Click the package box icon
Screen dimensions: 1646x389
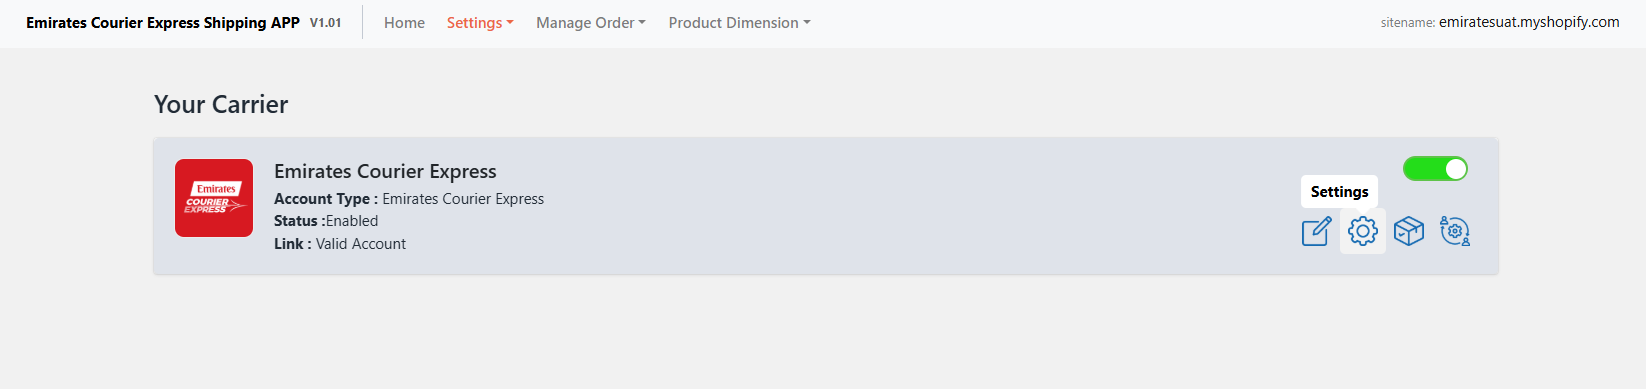(x=1408, y=231)
